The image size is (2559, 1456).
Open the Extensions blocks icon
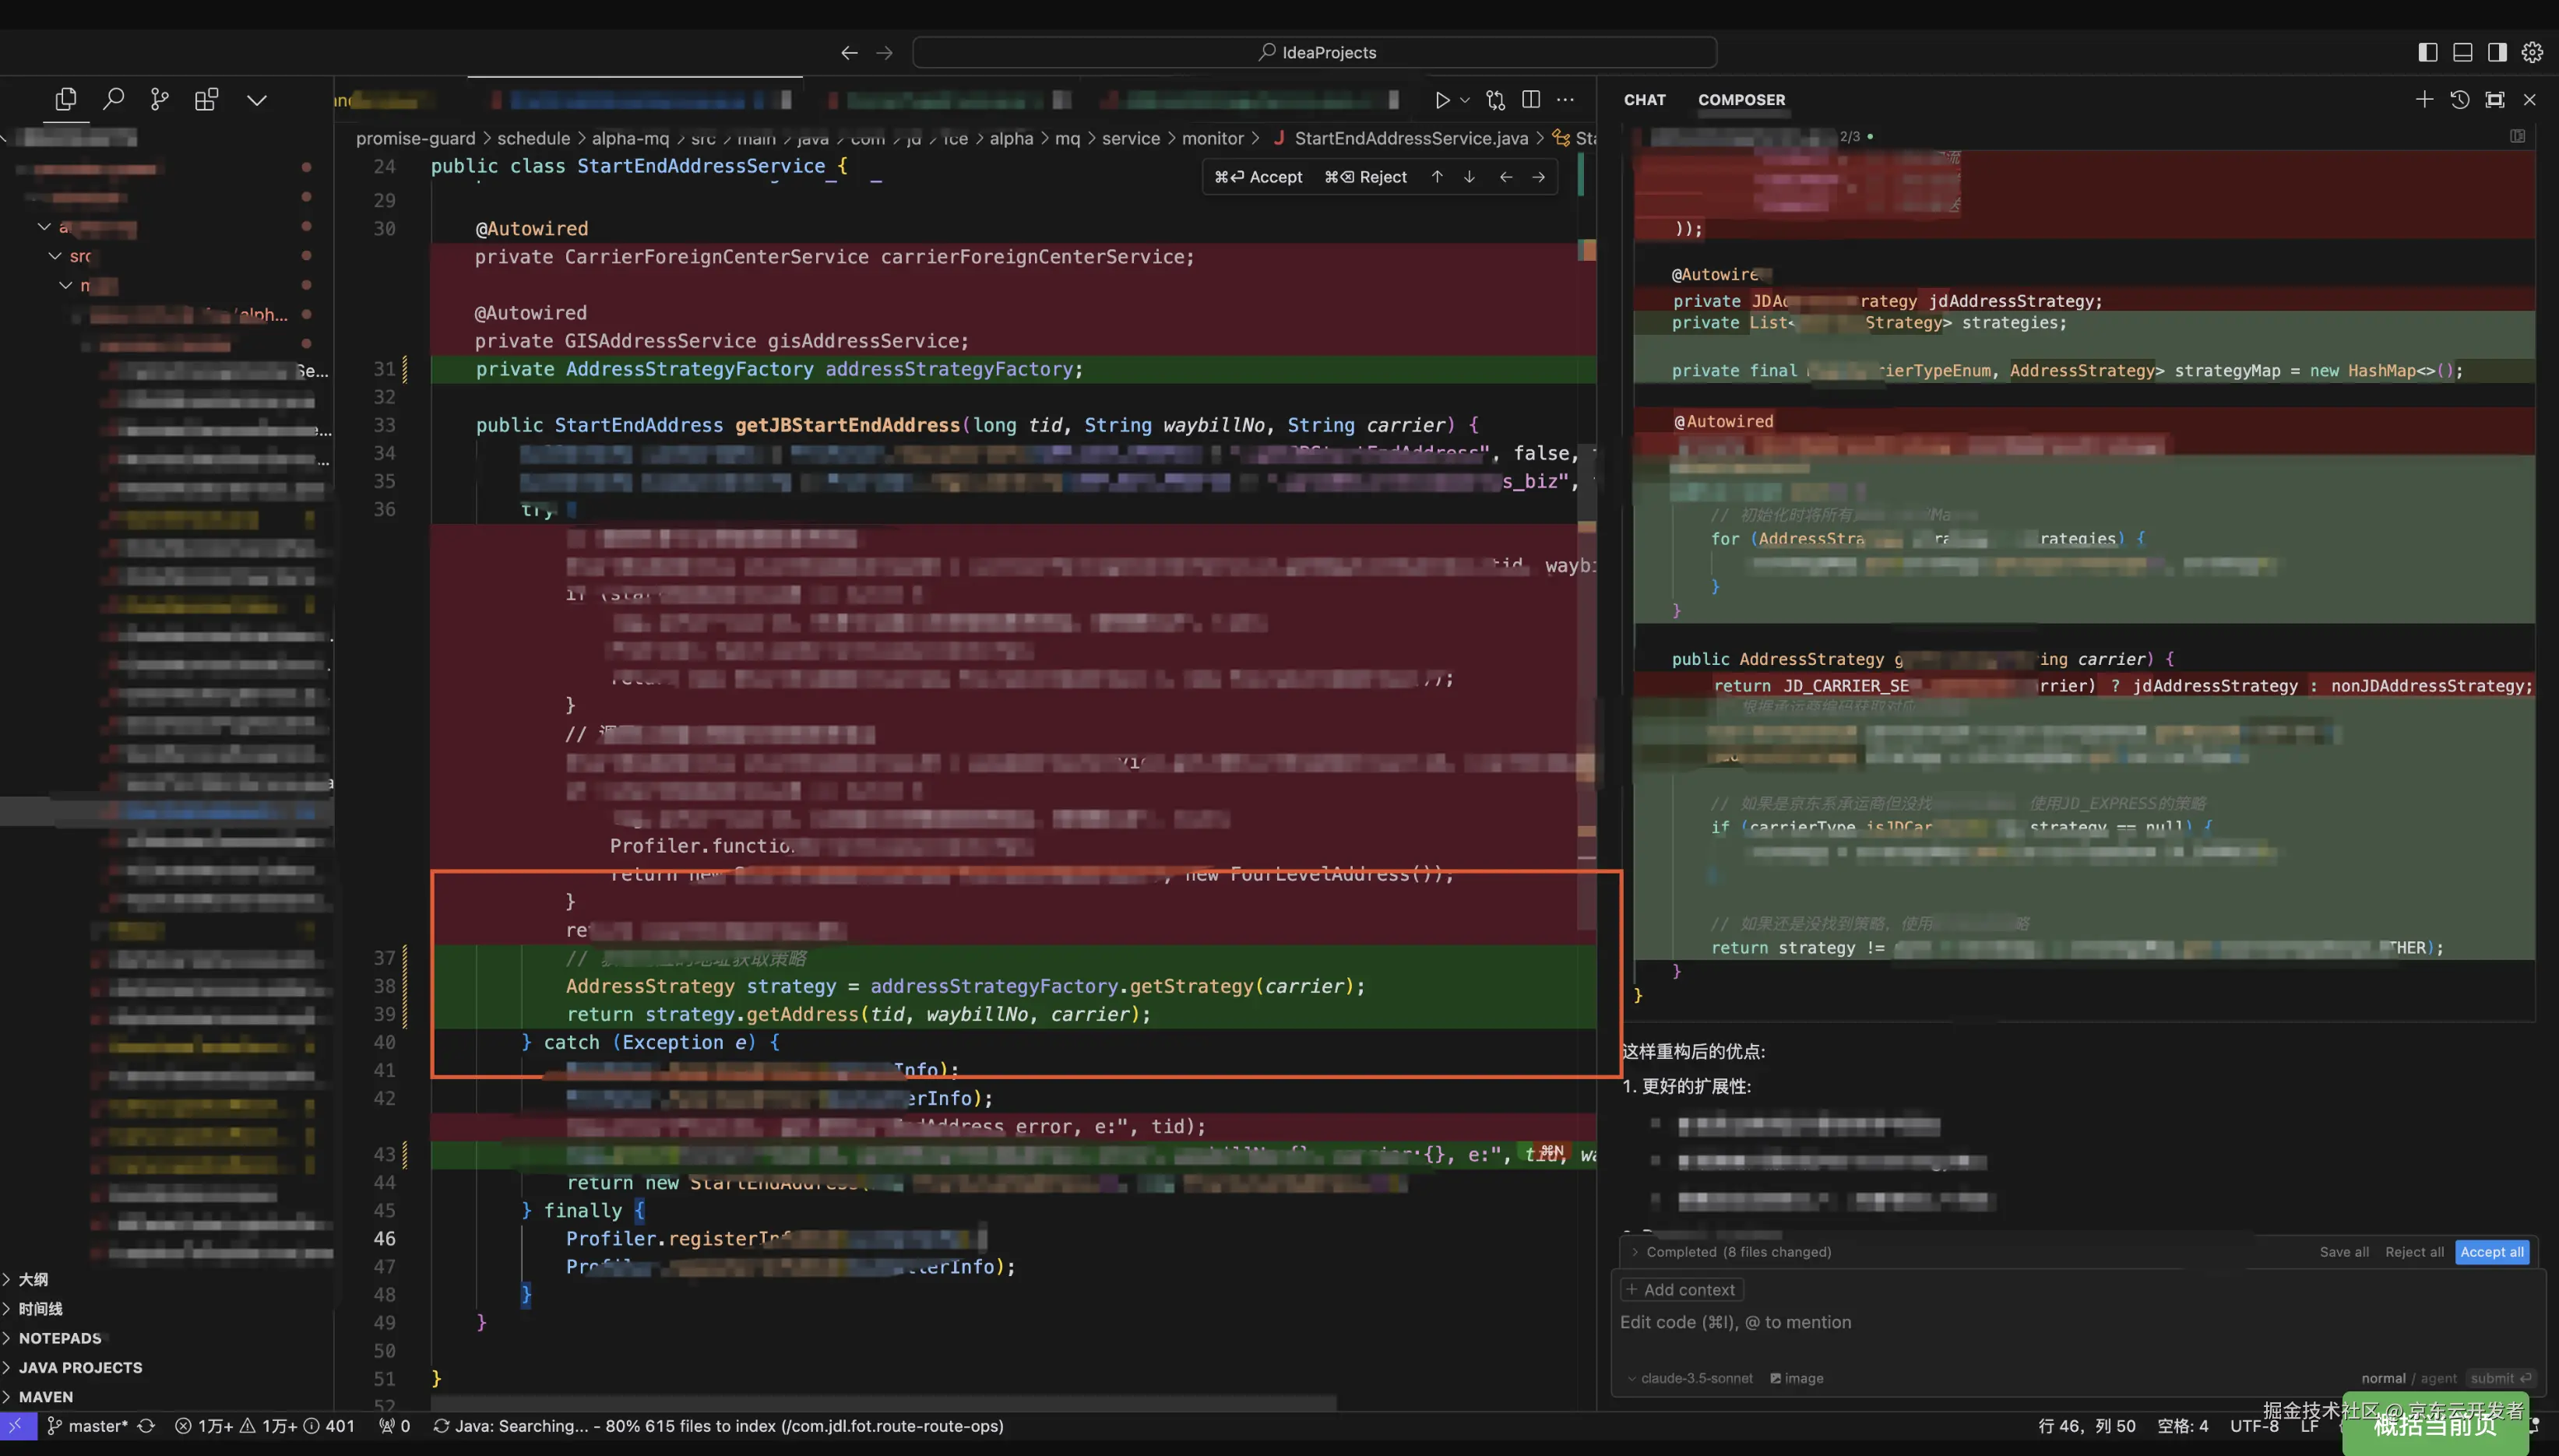[x=206, y=99]
